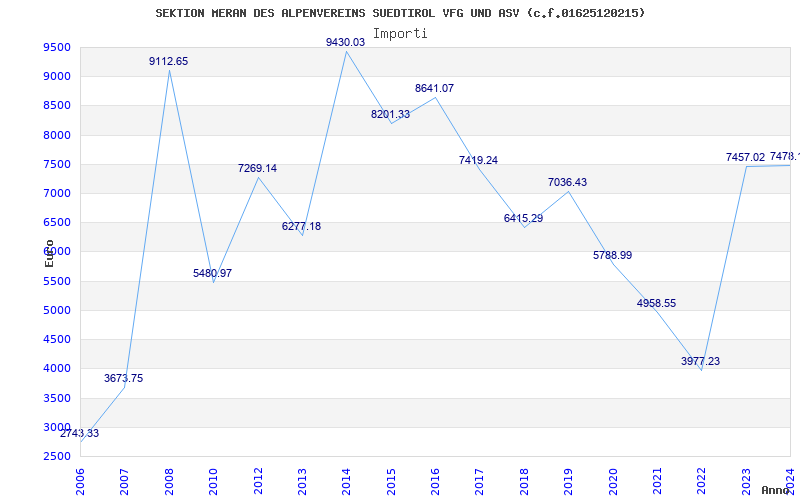The image size is (800, 500).
Task: Select the 7457.02 data label
Action: point(745,158)
